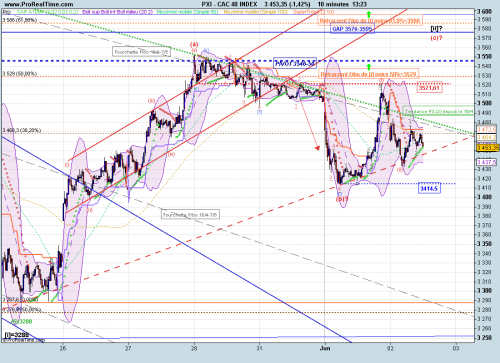
Task: Click the Boll sup Boll inf indicator label
Action: point(118,12)
